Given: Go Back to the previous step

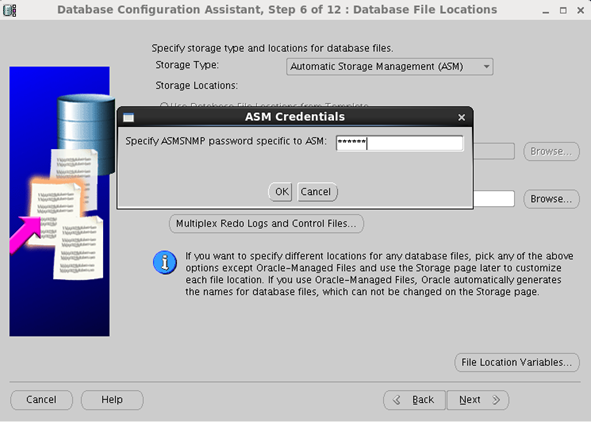Looking at the screenshot, I should [x=415, y=399].
